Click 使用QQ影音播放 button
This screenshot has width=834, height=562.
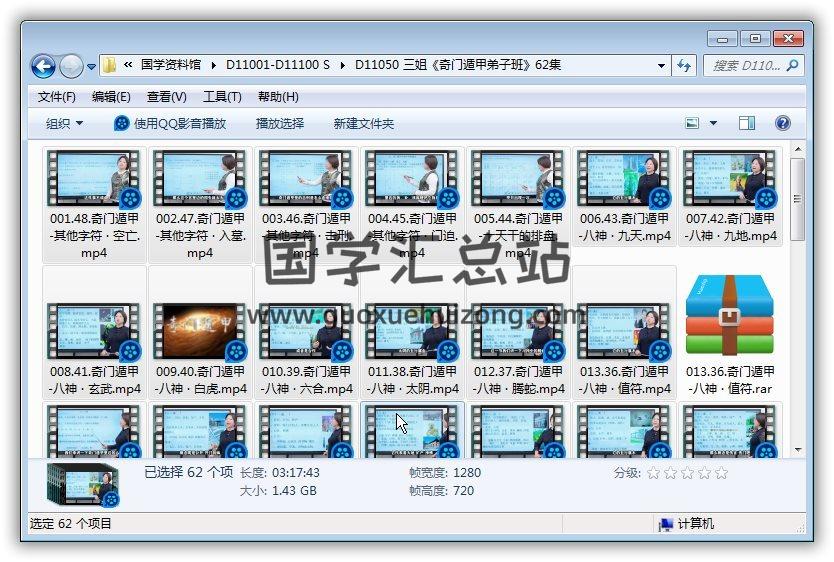click(170, 124)
